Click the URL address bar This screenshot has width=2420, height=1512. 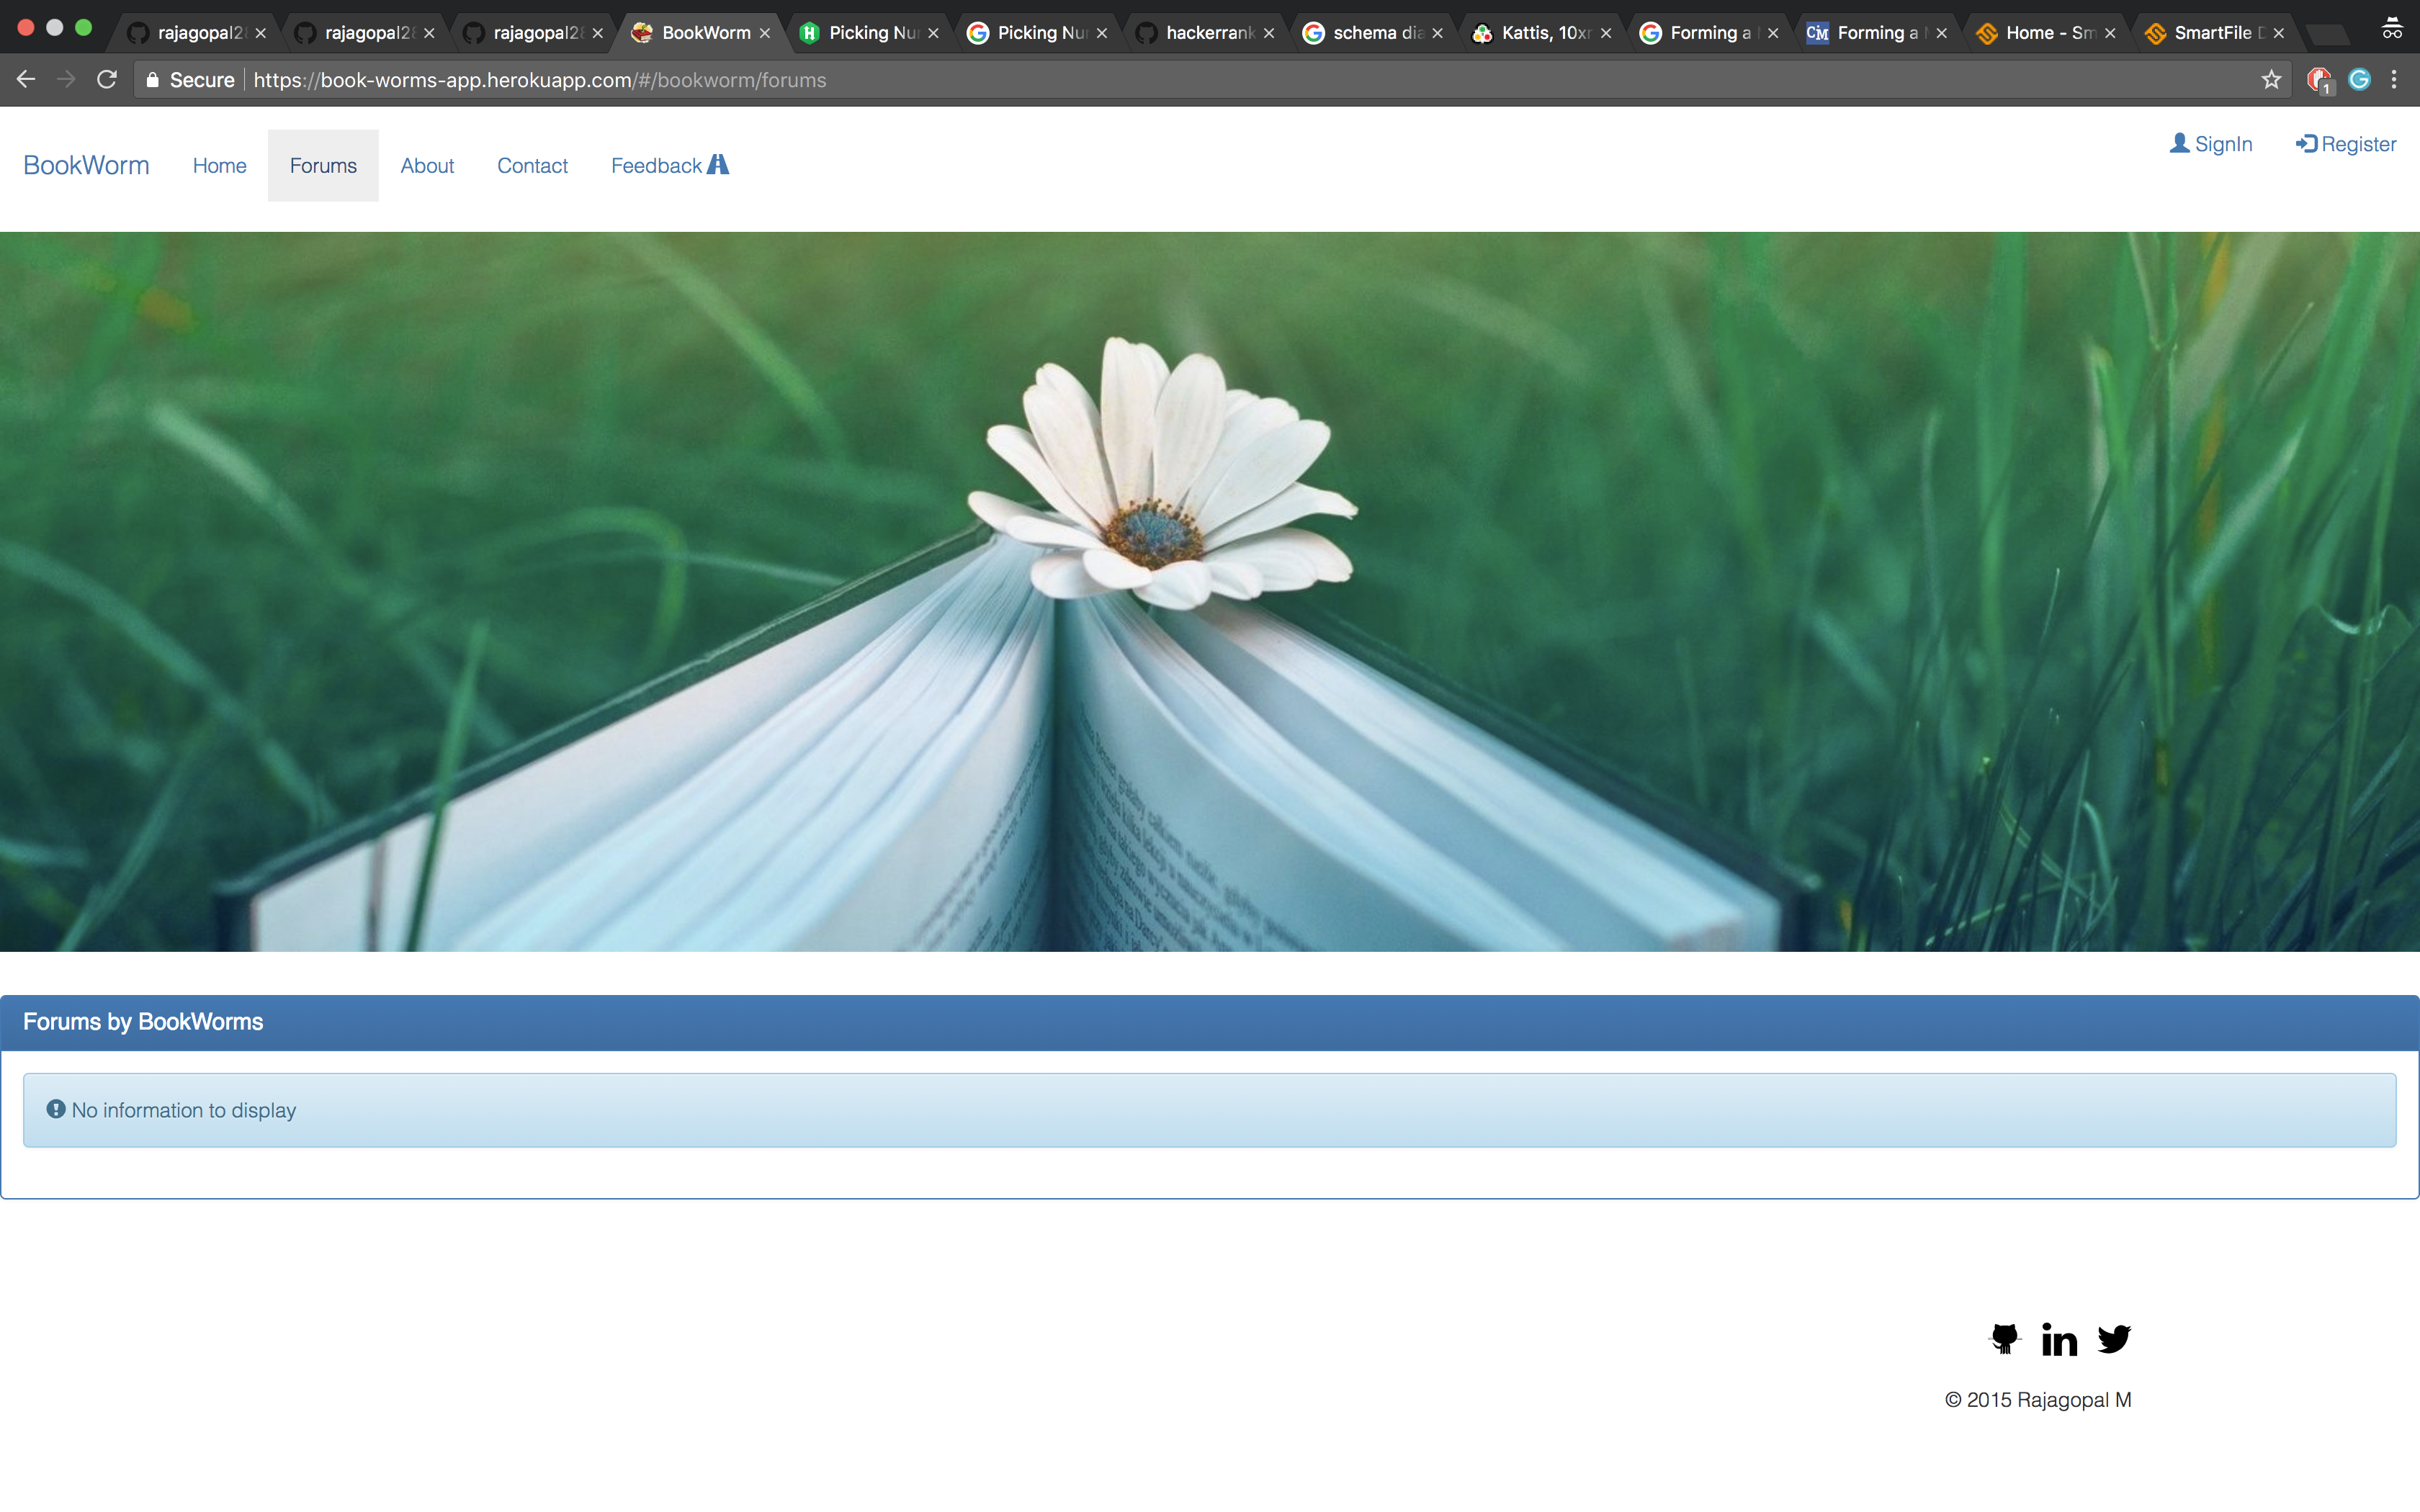click(1200, 80)
